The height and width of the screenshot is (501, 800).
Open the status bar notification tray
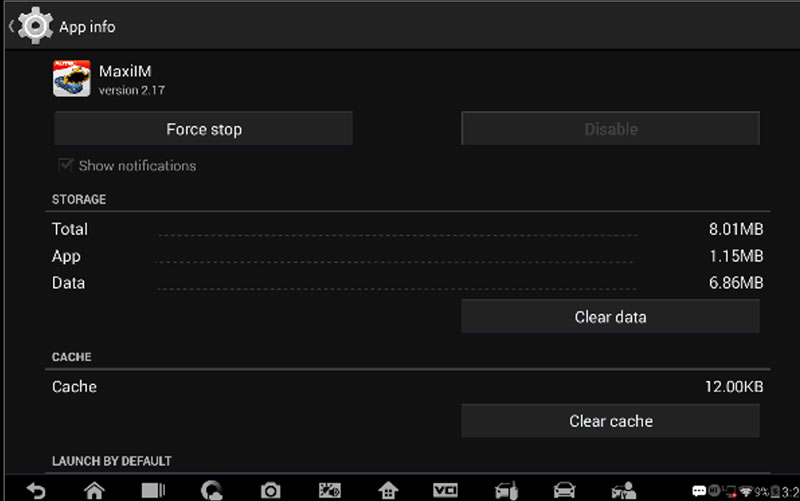click(745, 490)
